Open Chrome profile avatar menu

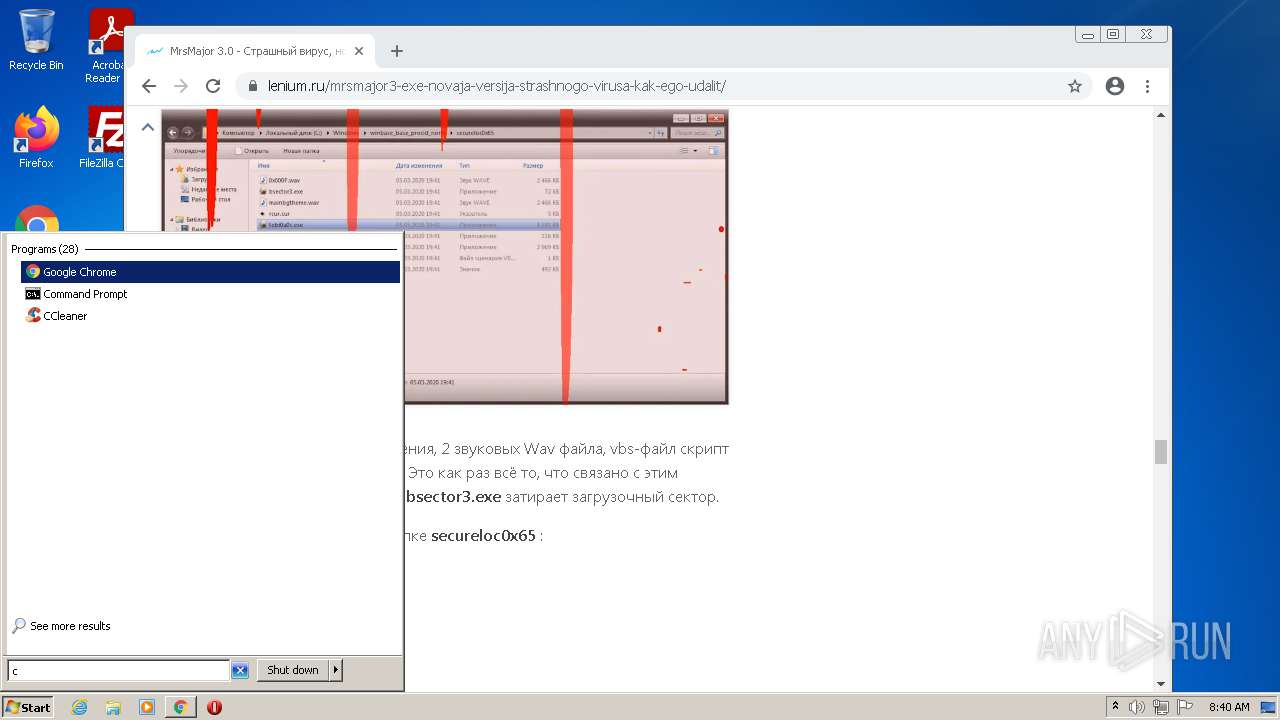(1115, 86)
